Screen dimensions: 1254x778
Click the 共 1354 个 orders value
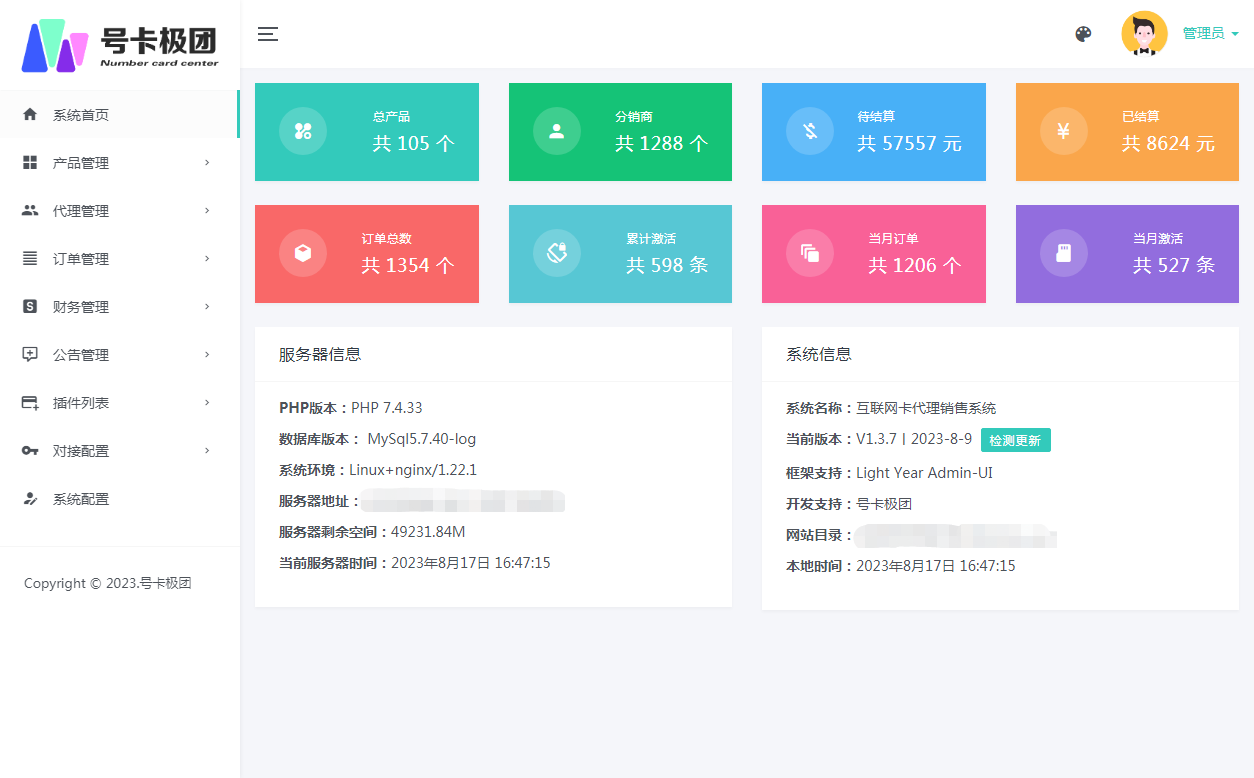click(408, 265)
